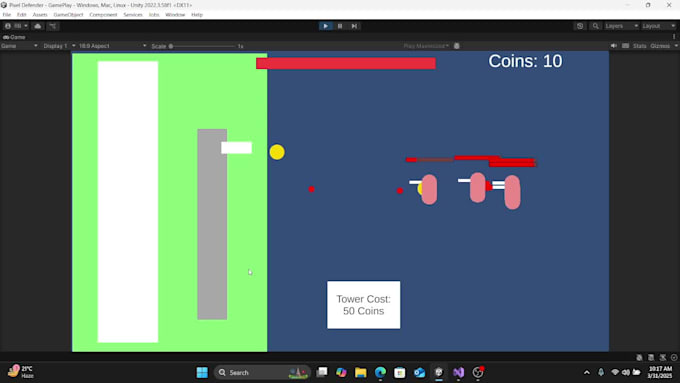Image resolution: width=680 pixels, height=383 pixels.
Task: Open Copilot from the taskbar
Action: (x=341, y=372)
